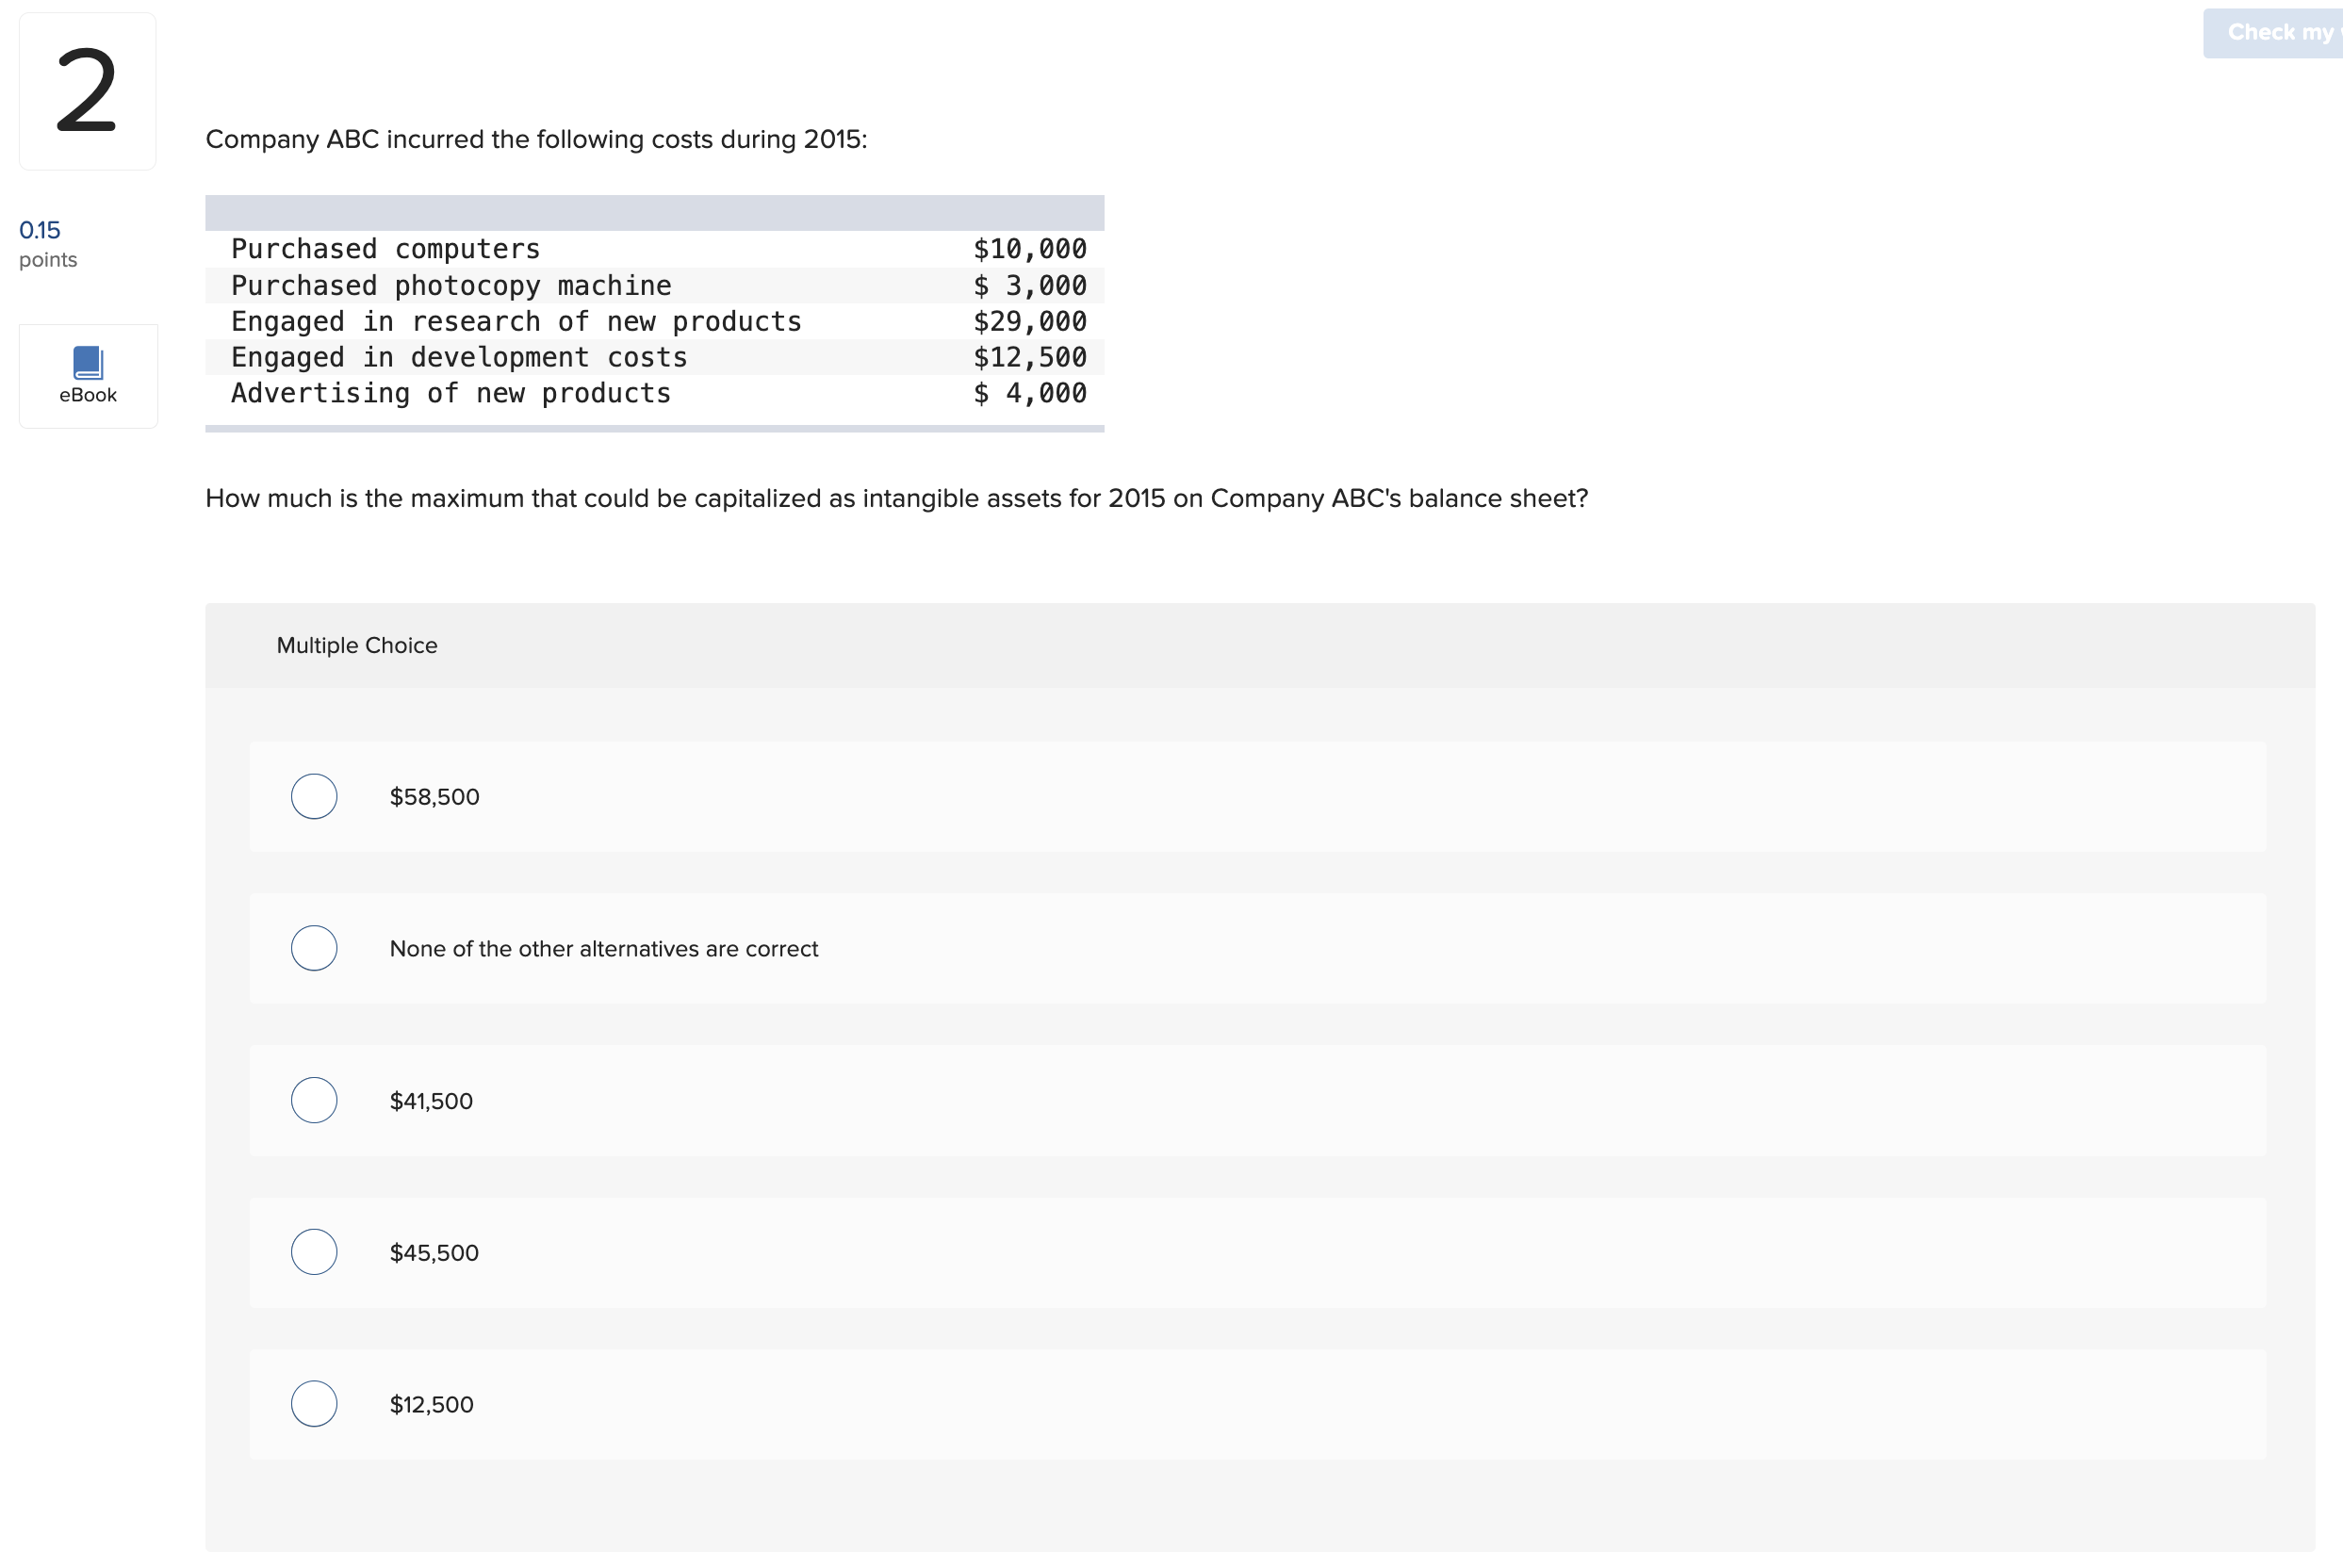Click the $41,500 answer label
This screenshot has height=1568, width=2343.
431,1101
